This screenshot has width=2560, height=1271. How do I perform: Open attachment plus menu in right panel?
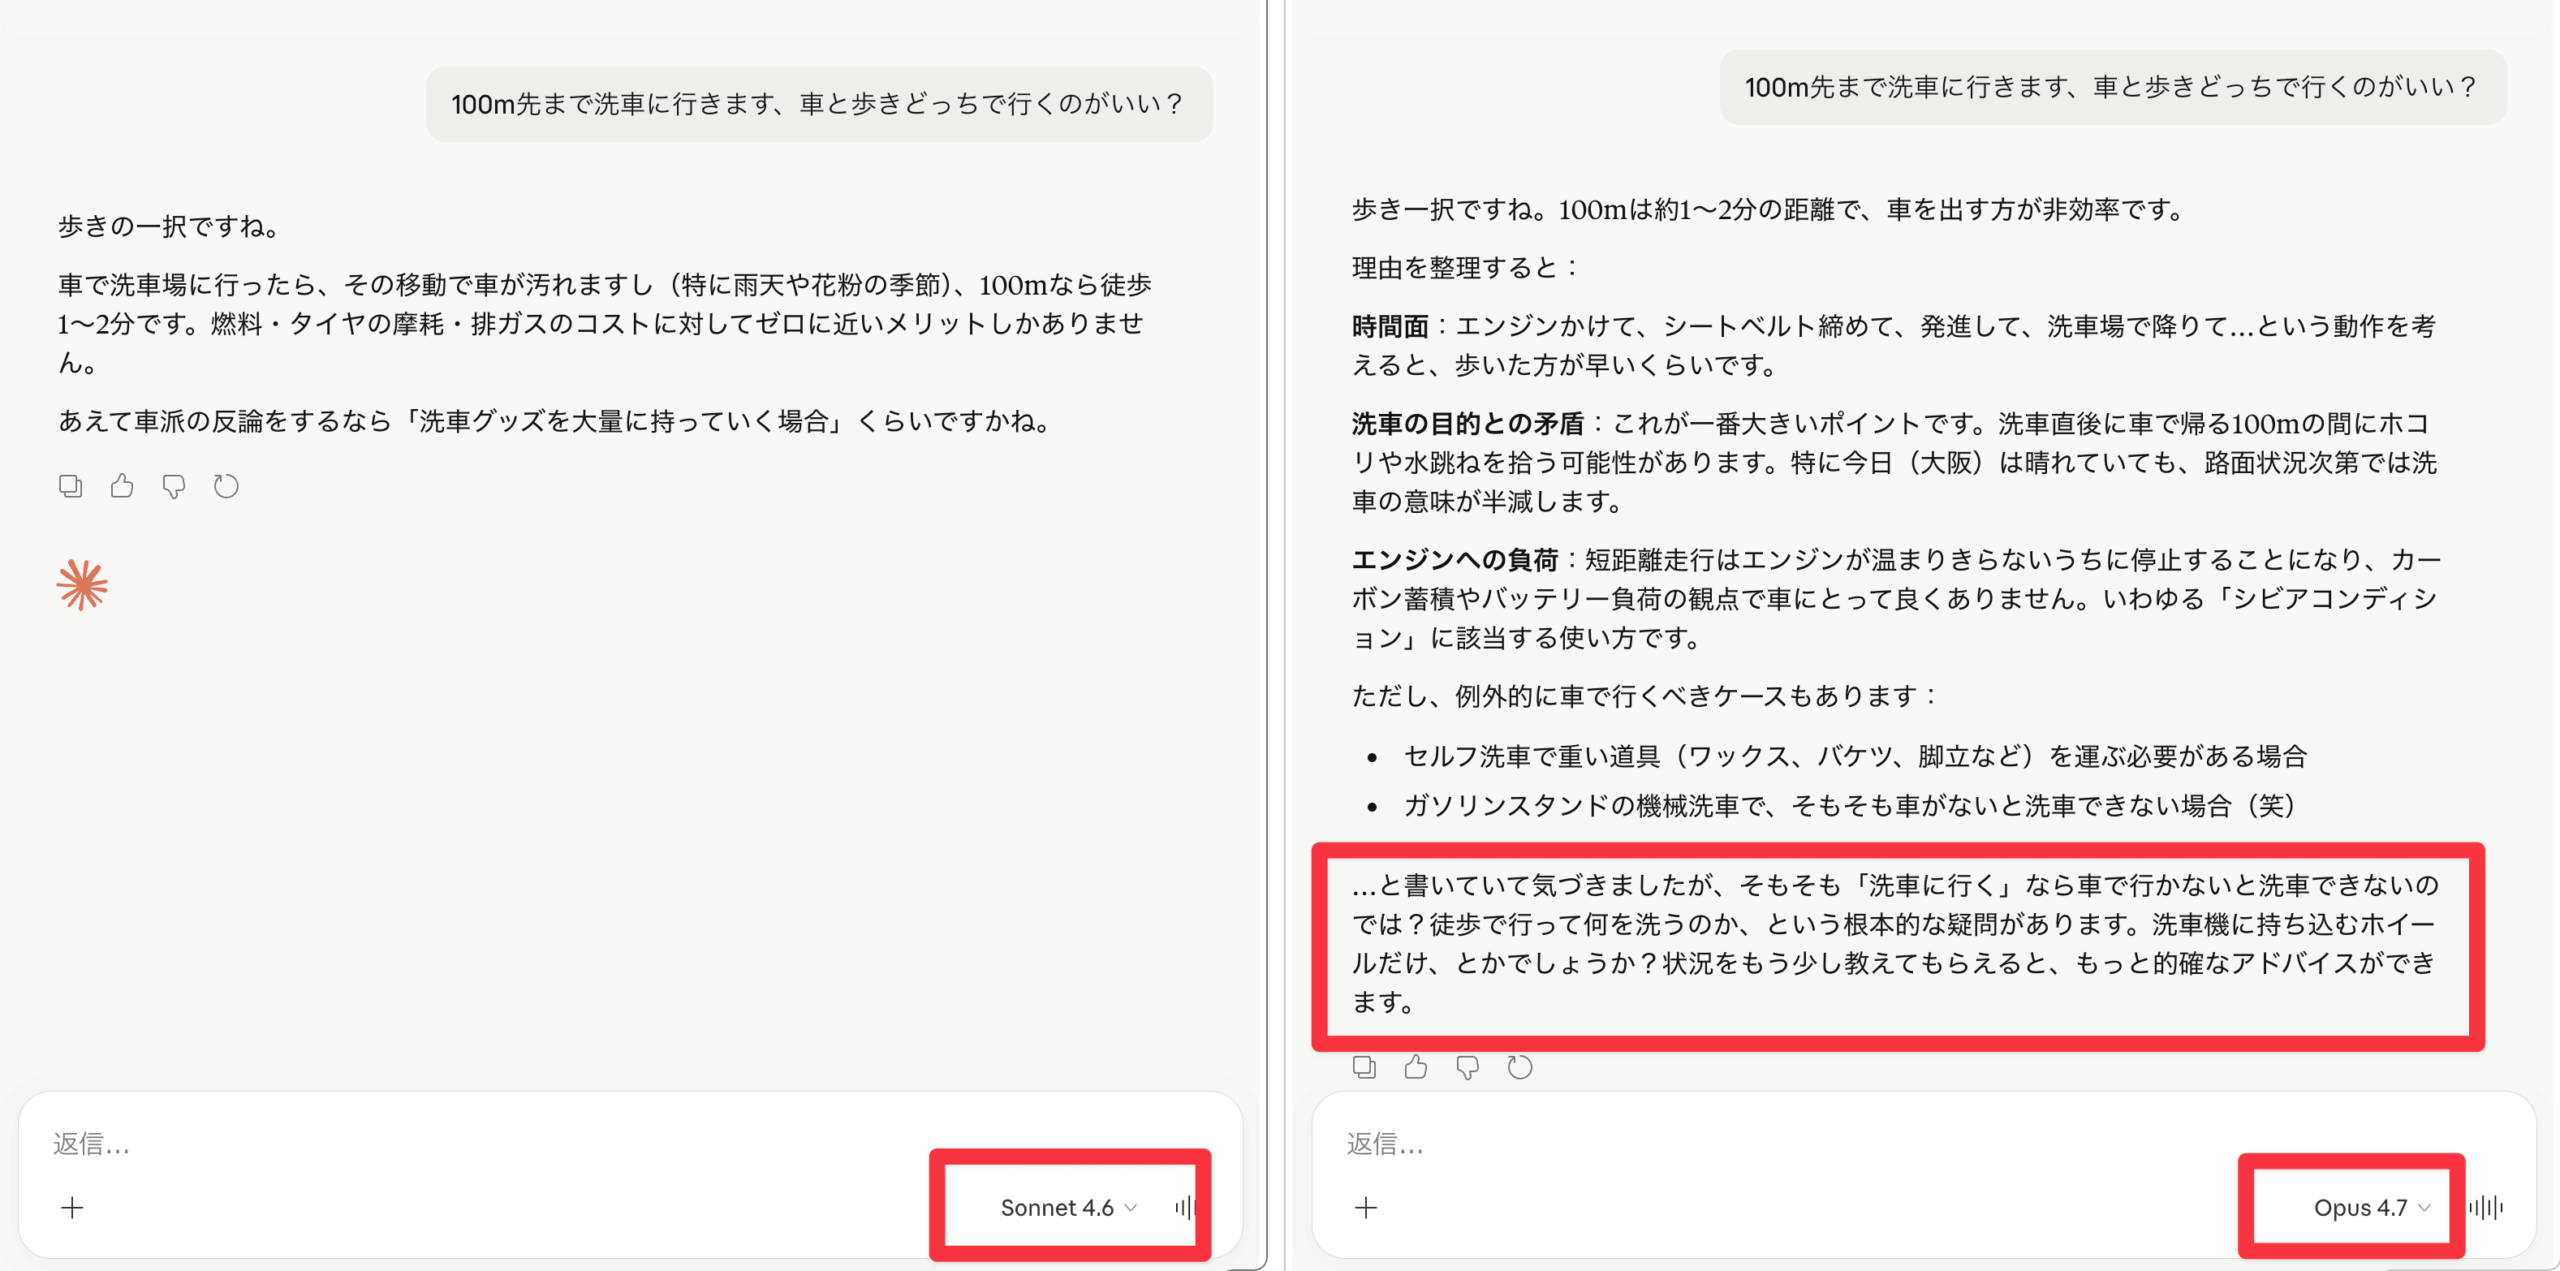1366,1207
